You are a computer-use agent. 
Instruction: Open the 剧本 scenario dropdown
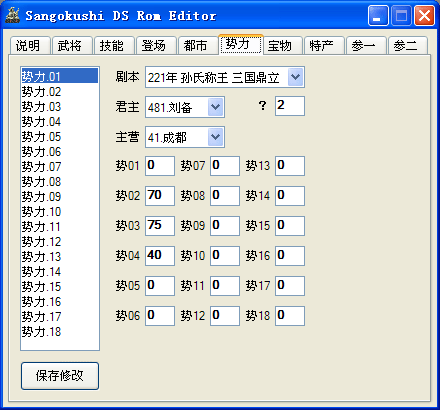(x=295, y=77)
